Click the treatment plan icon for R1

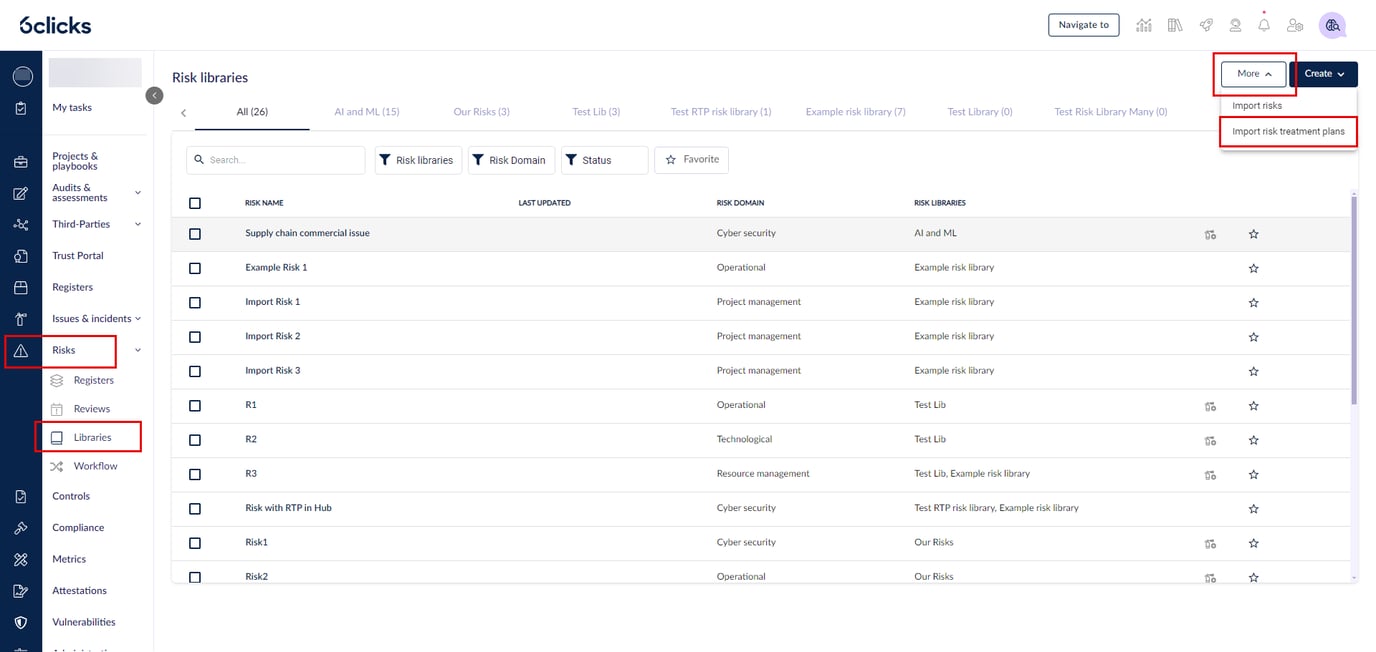tap(1210, 406)
